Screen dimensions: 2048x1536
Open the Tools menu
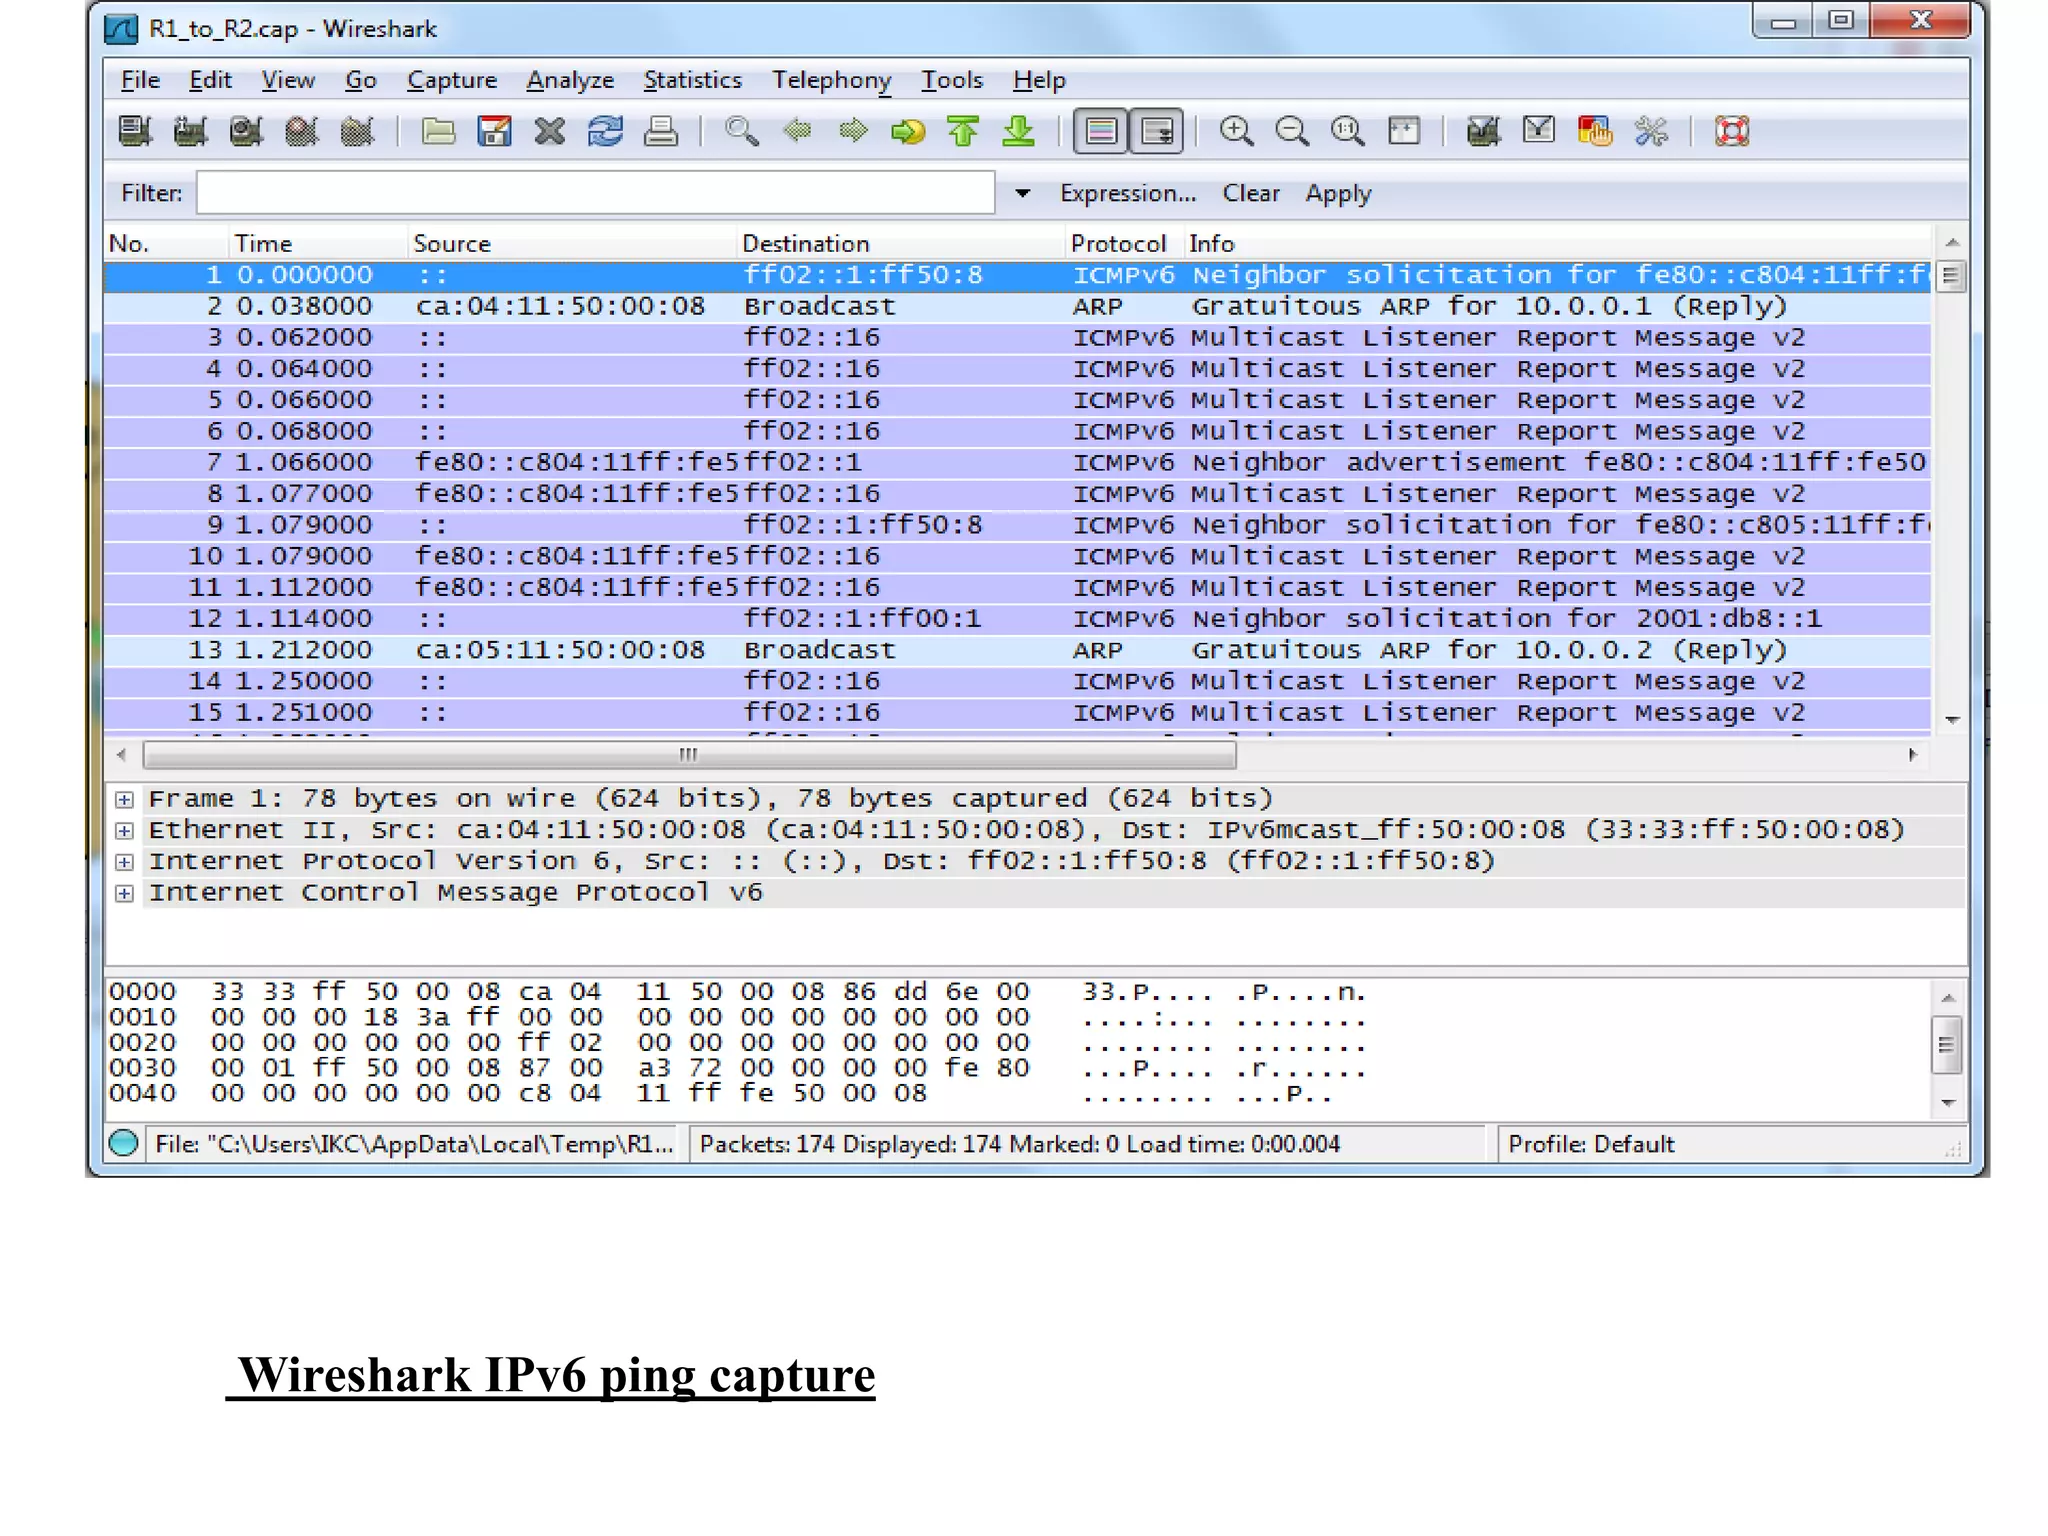coord(952,80)
